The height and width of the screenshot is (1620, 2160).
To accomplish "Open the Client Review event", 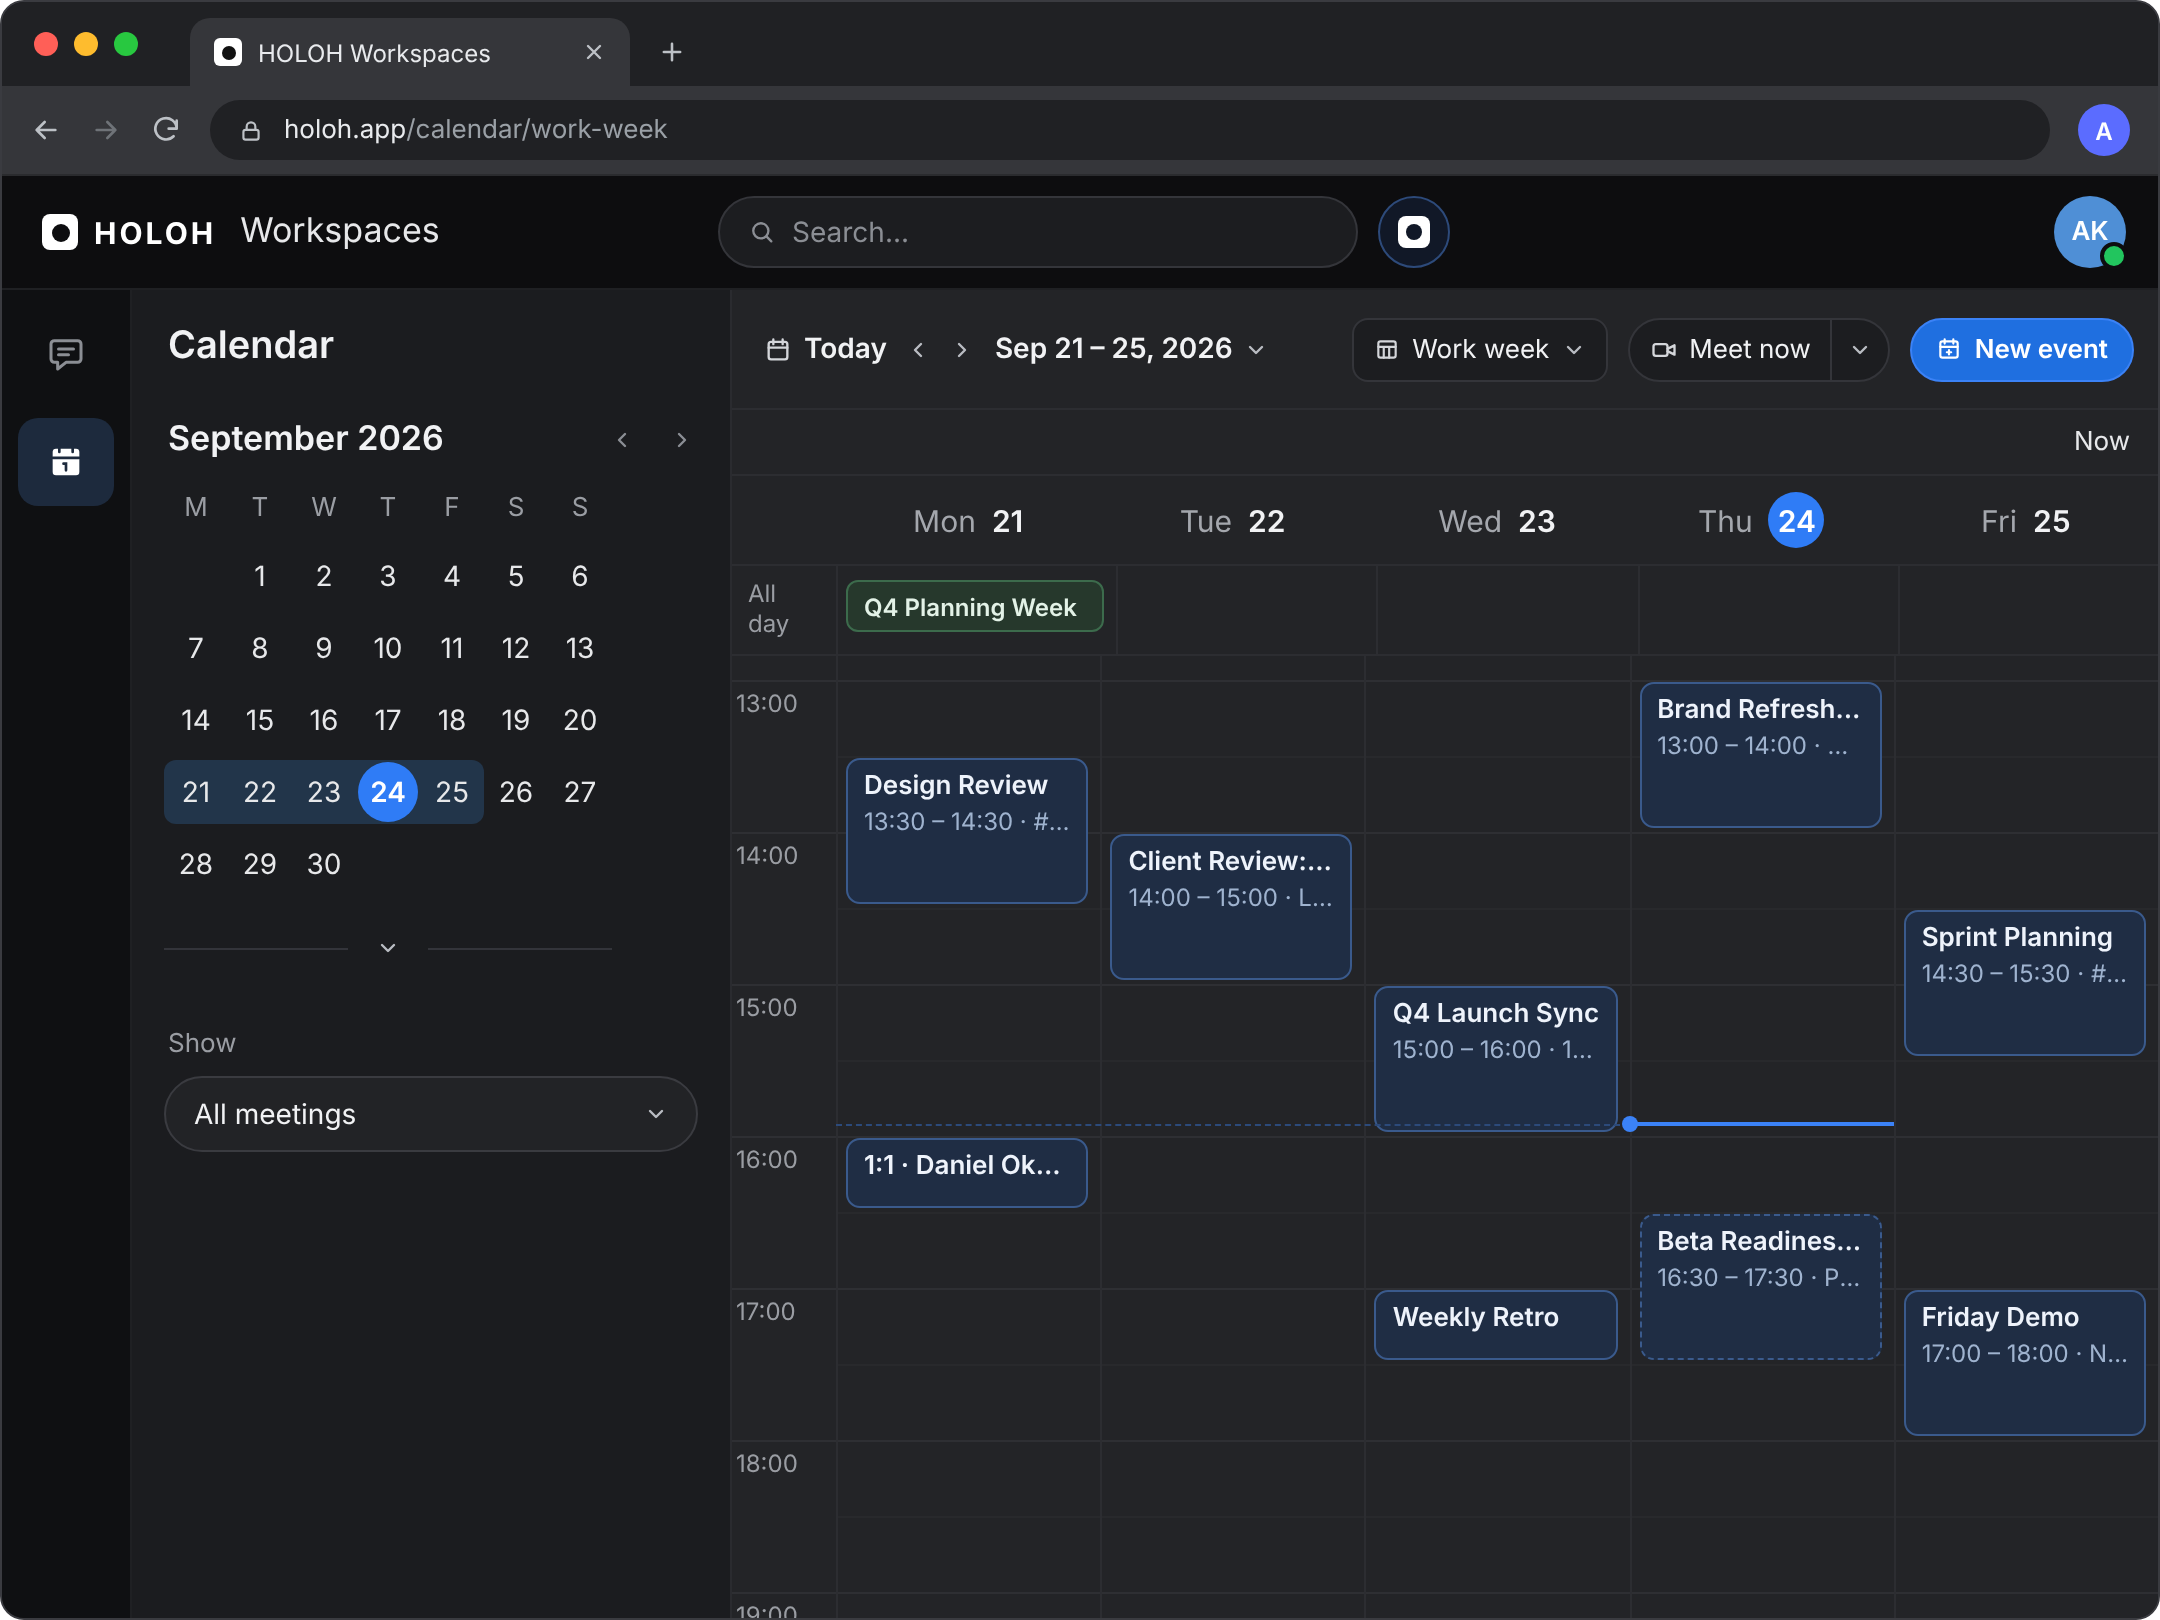I will tap(1231, 907).
